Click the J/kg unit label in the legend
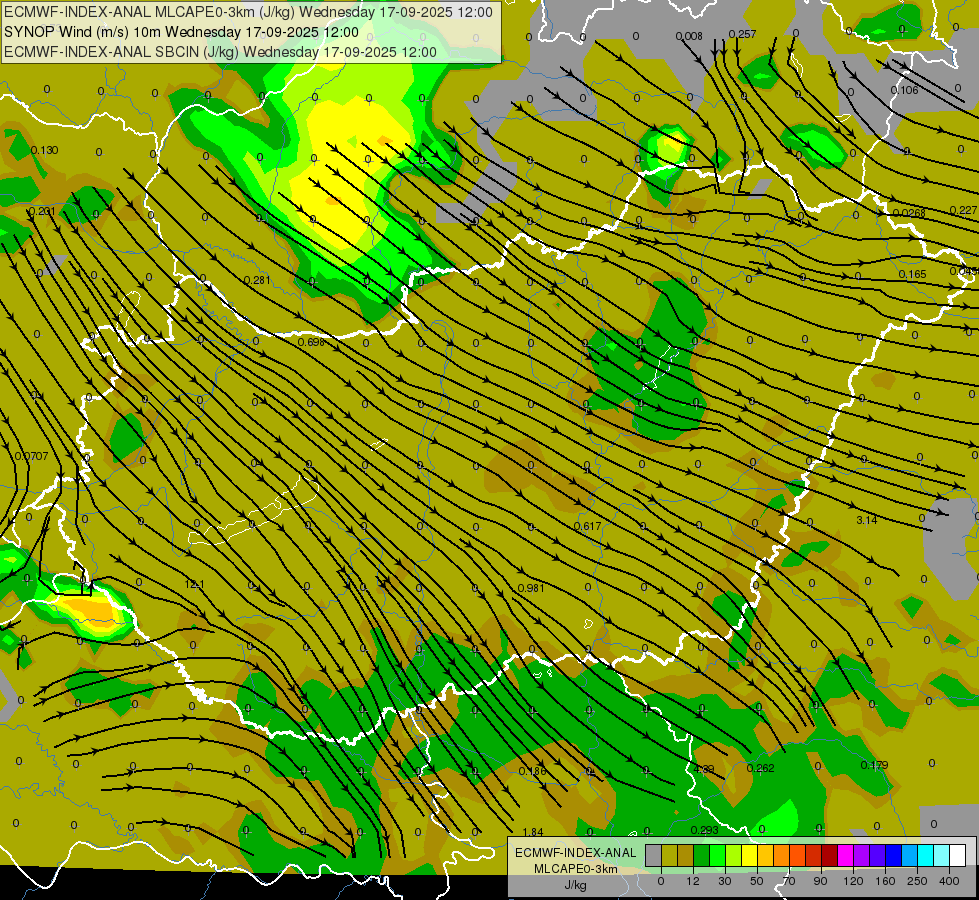The height and width of the screenshot is (900, 979). coord(575,885)
